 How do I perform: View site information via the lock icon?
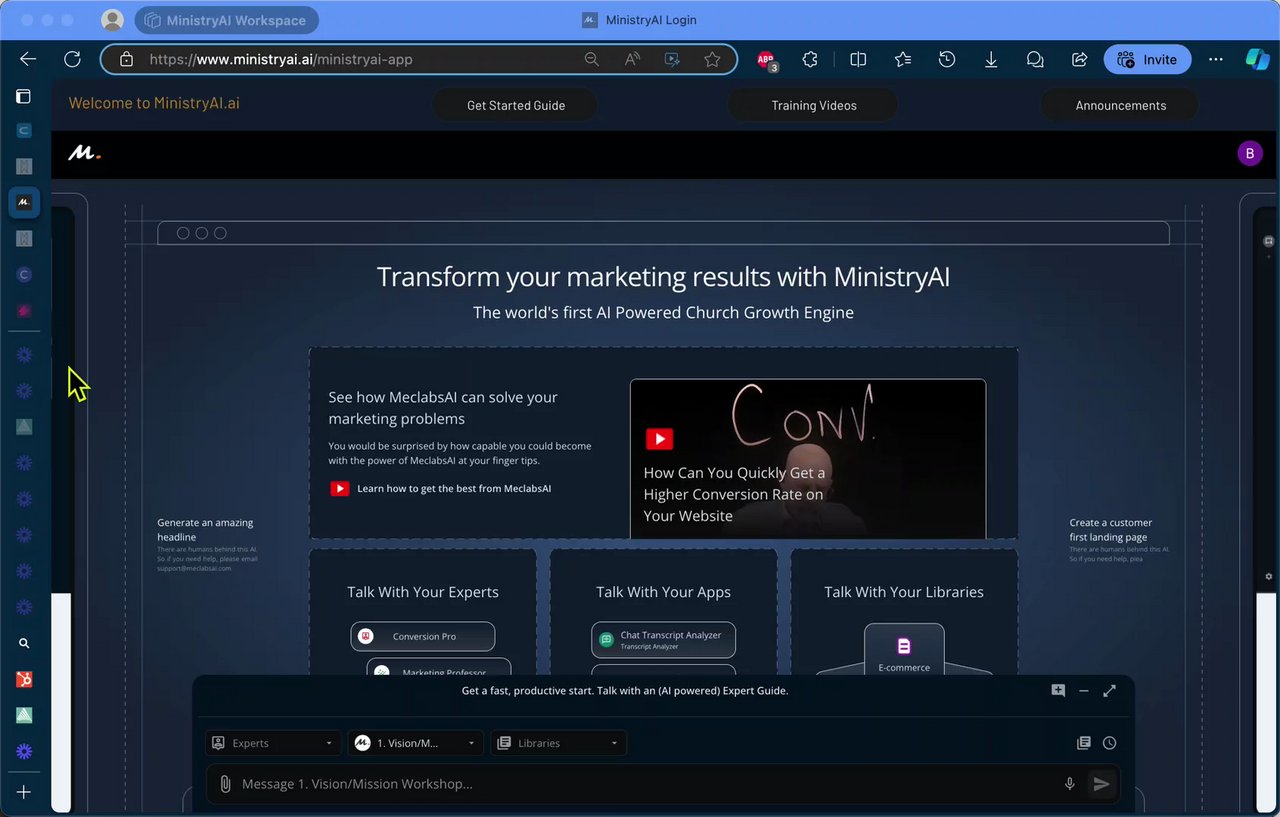tap(126, 59)
